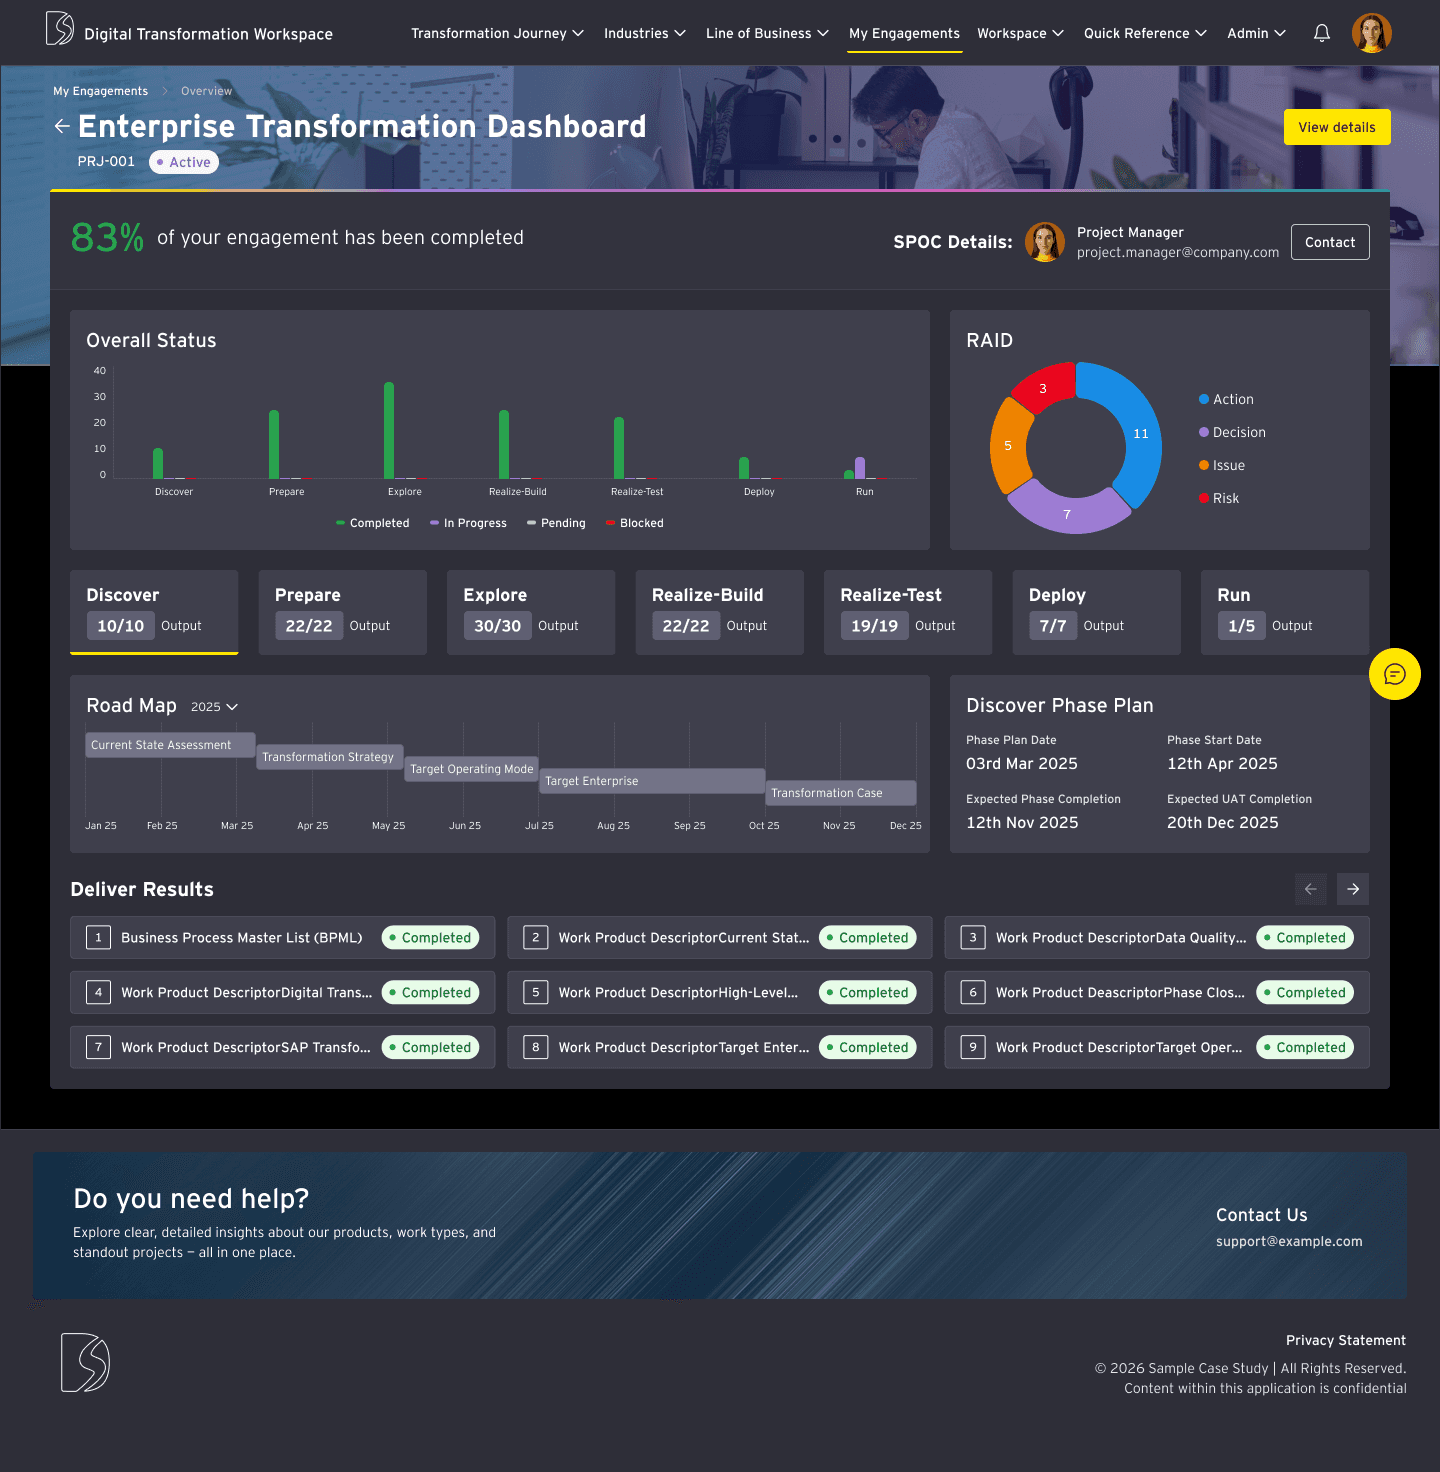The image size is (1440, 1472).
Task: Toggle Risk in the RAID legend
Action: (x=1219, y=498)
